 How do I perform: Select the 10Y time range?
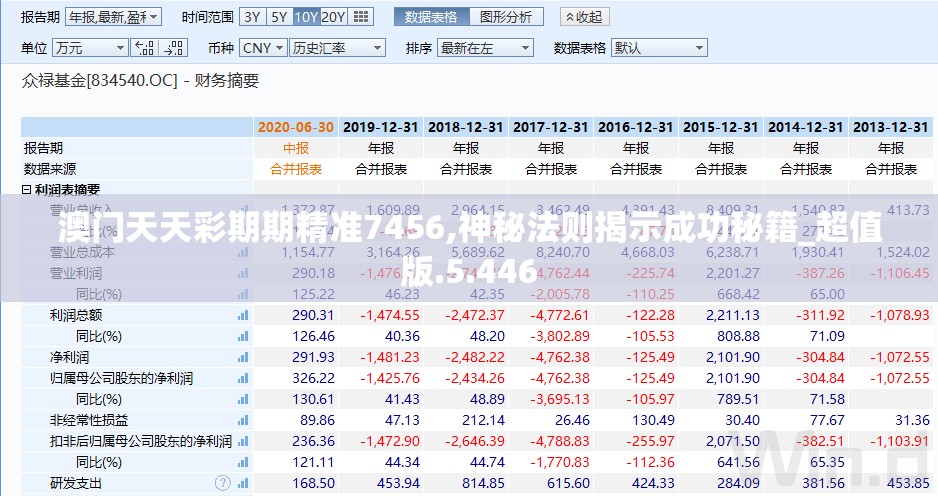pos(306,17)
